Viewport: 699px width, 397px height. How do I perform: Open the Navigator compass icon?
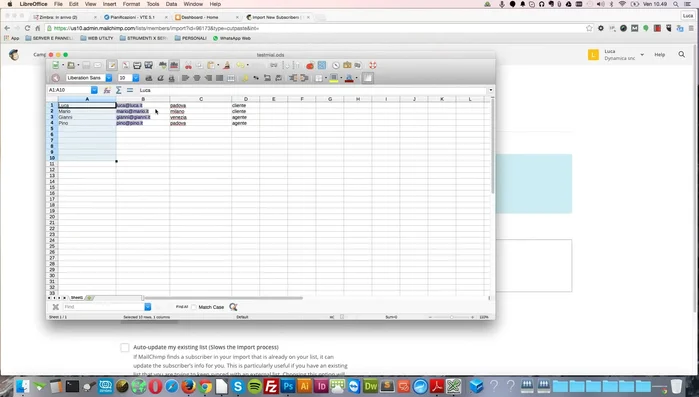(336, 65)
